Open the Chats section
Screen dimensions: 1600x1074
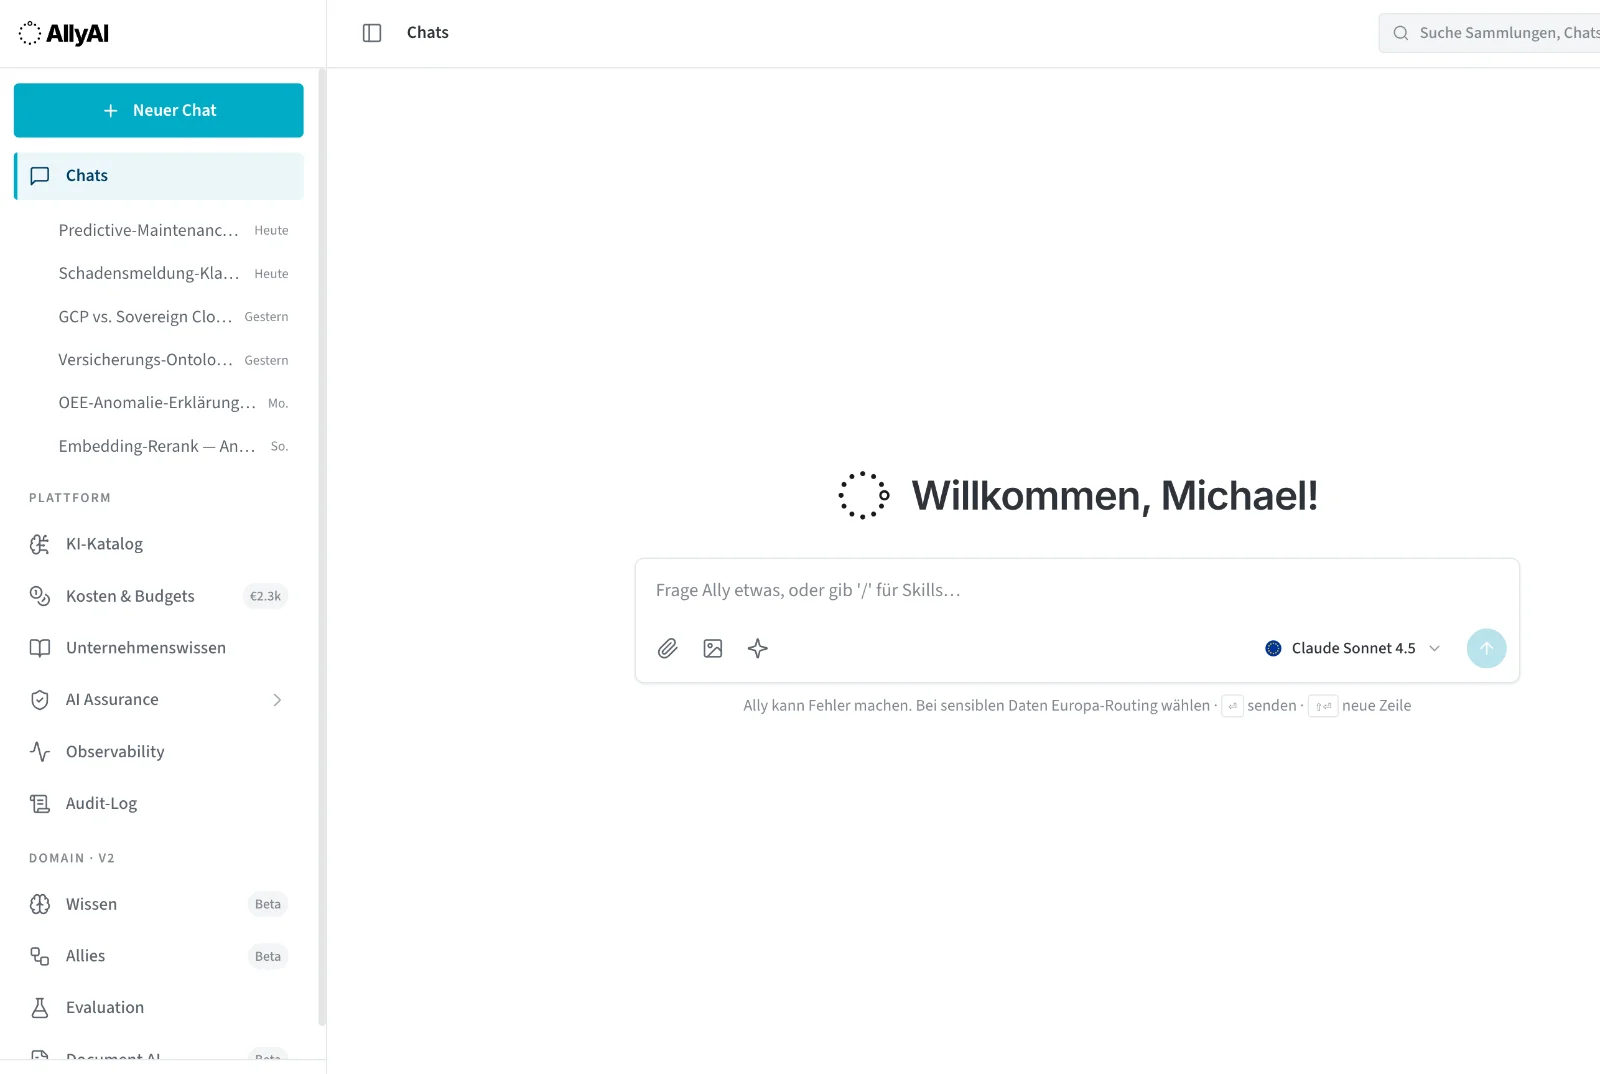[x=159, y=176]
